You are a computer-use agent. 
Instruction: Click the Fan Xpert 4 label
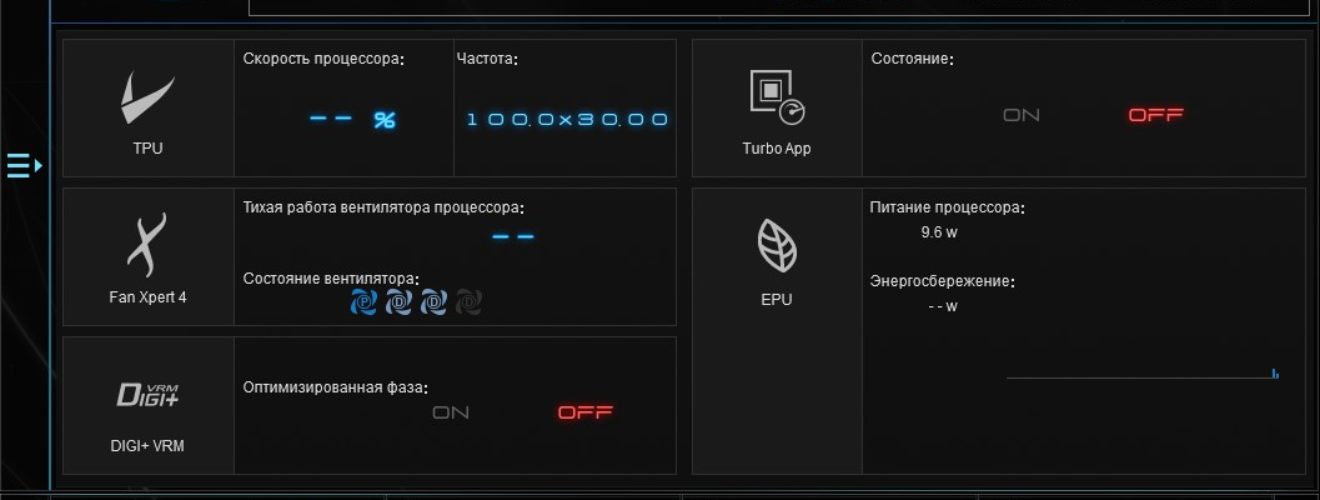click(148, 297)
